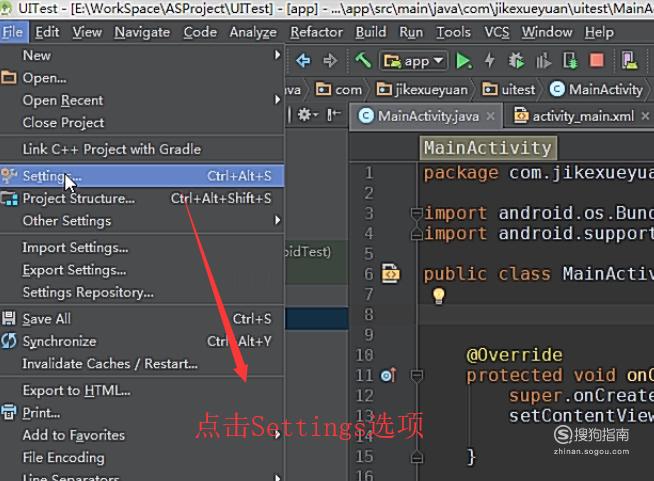The height and width of the screenshot is (481, 654).
Task: Open the Tools menu
Action: coord(453,32)
